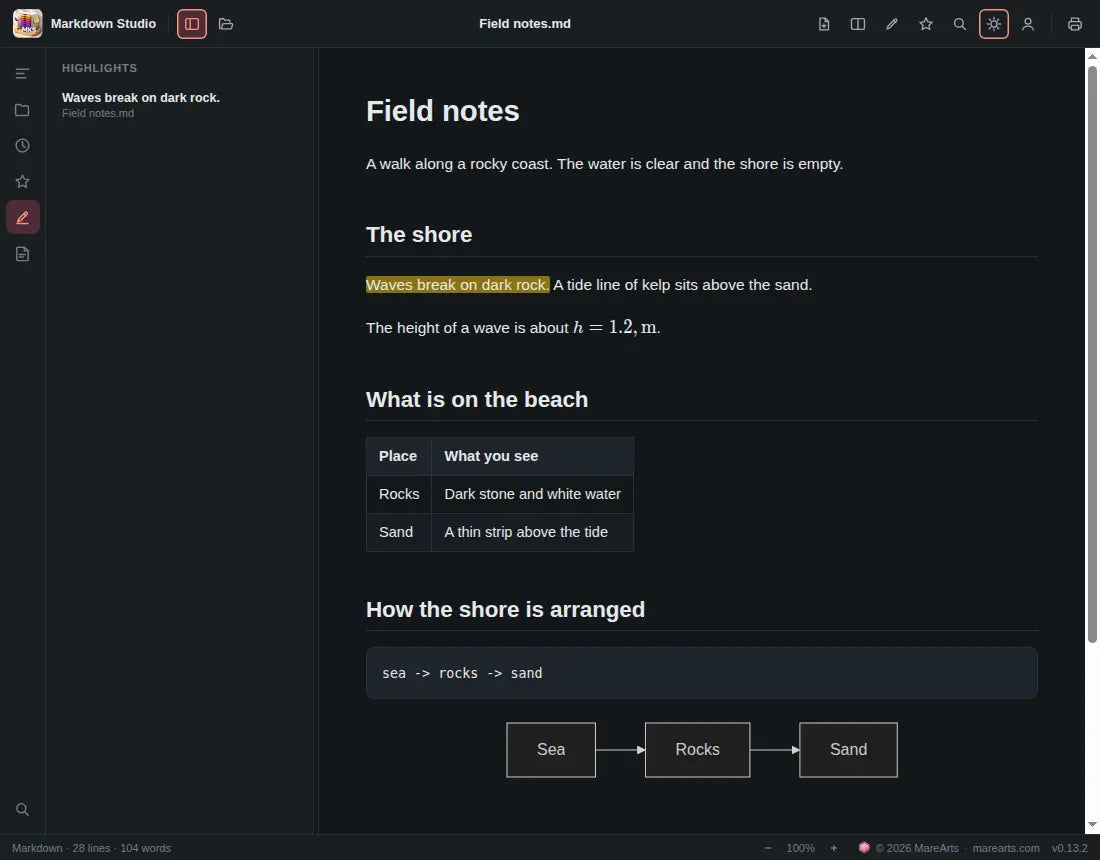Zoom in with the plus button
The image size is (1100, 860).
[833, 848]
